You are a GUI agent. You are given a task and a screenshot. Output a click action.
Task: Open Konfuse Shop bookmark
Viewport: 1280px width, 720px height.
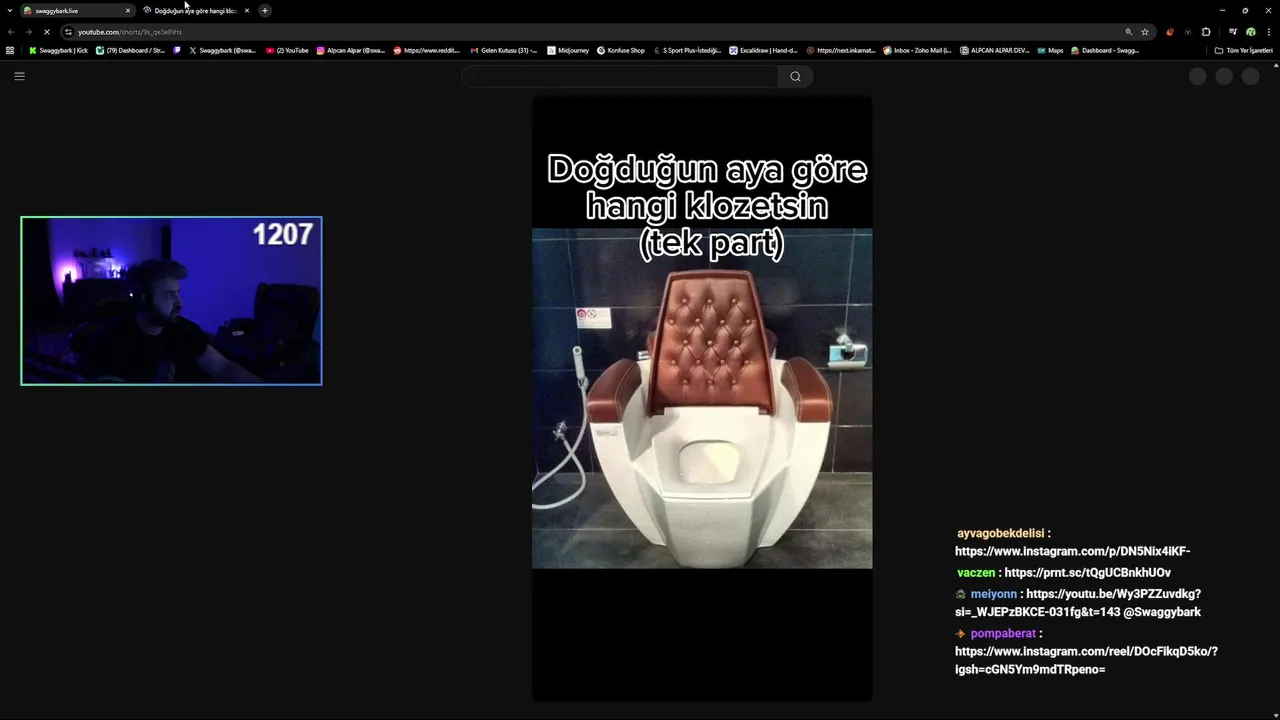tap(621, 50)
